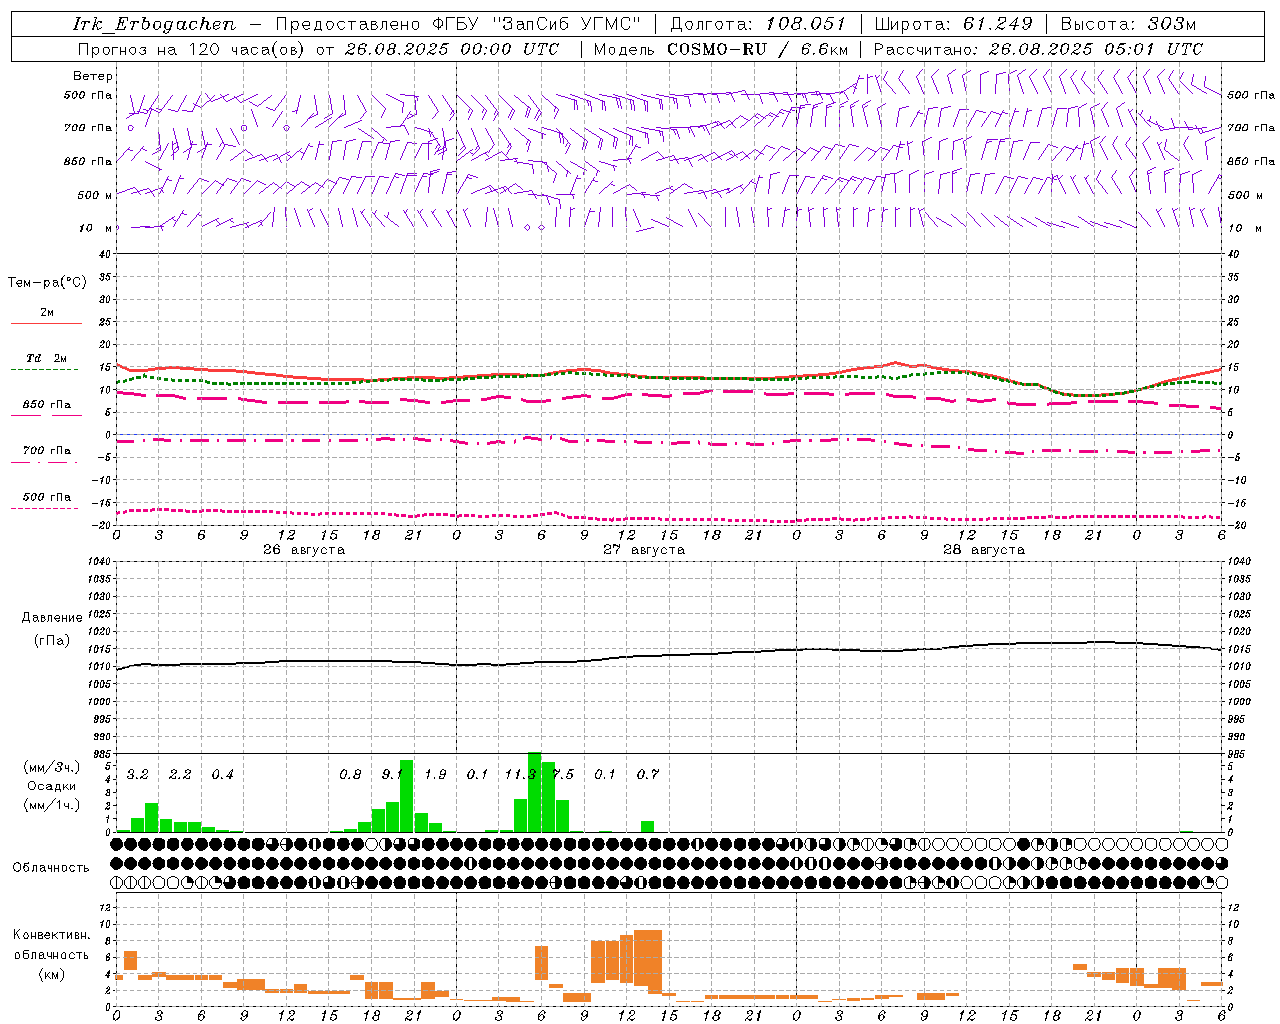1280x1024 pixels.
Task: Click the "Тем-ра(°C)" temperature panel label
Action: coord(47,283)
